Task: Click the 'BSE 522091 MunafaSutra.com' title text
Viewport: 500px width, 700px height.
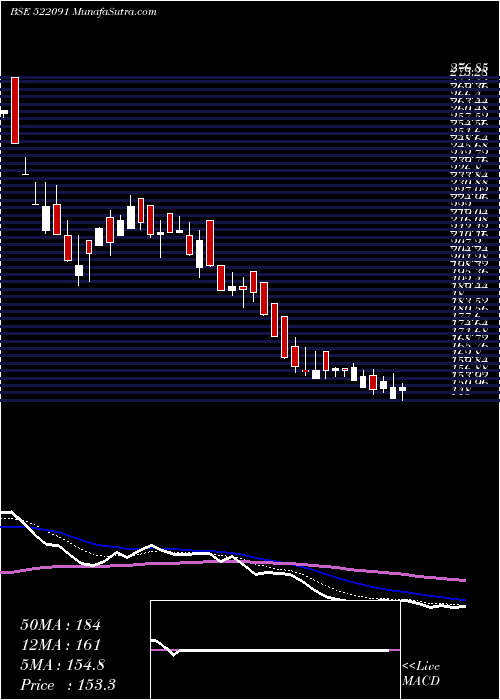Action: click(83, 12)
